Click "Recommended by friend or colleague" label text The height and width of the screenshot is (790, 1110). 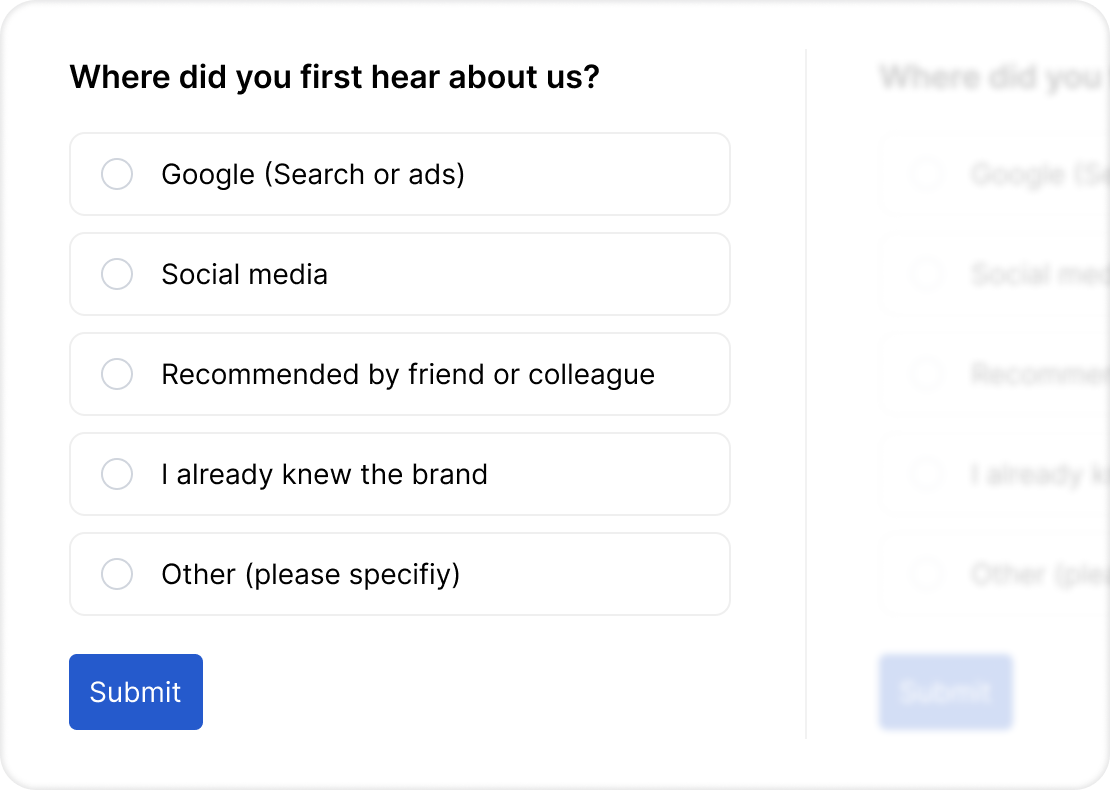coord(408,374)
